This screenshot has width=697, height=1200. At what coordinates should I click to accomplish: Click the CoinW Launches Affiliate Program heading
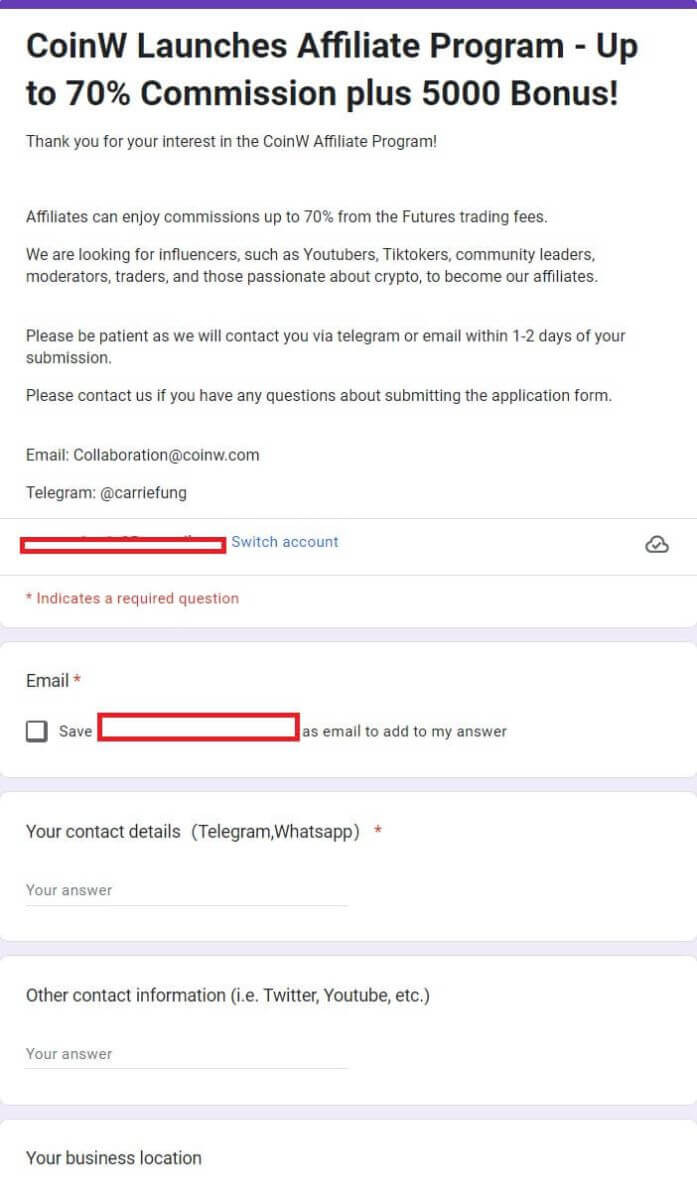point(332,70)
